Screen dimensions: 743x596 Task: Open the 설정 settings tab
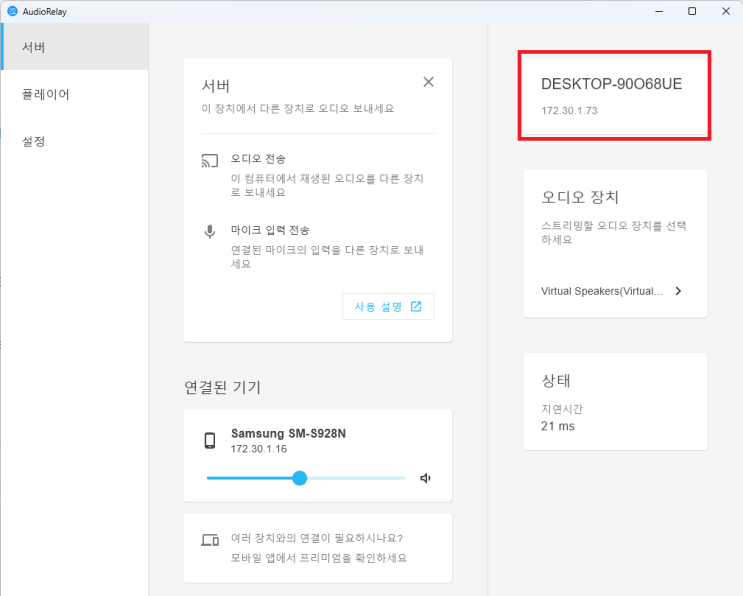75,141
